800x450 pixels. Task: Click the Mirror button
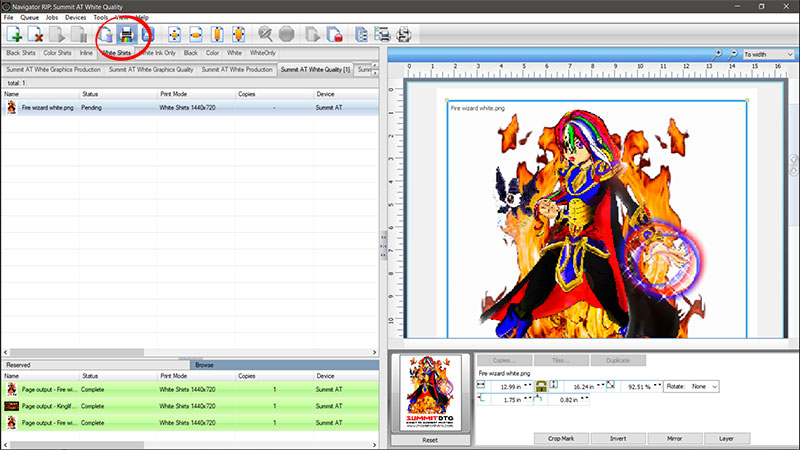(674, 438)
